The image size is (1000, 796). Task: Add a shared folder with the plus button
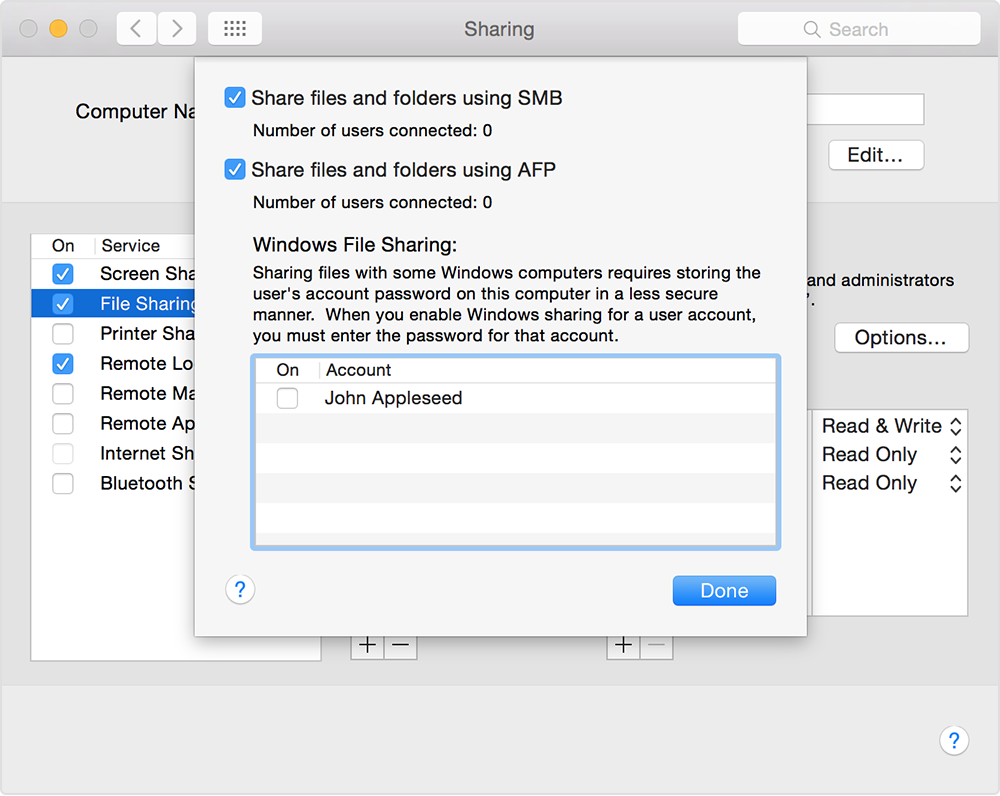(367, 645)
